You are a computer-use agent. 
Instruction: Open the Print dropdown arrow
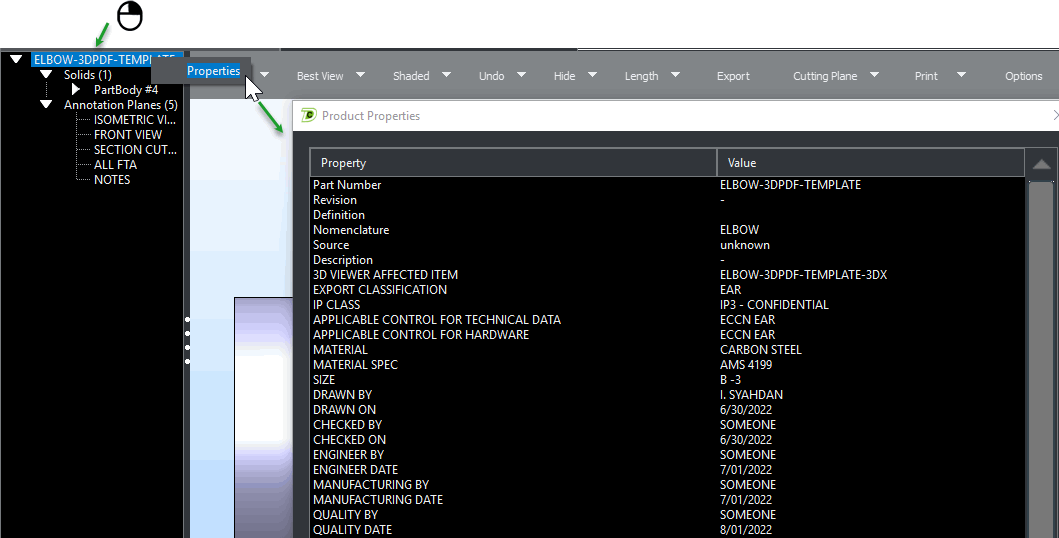(962, 75)
